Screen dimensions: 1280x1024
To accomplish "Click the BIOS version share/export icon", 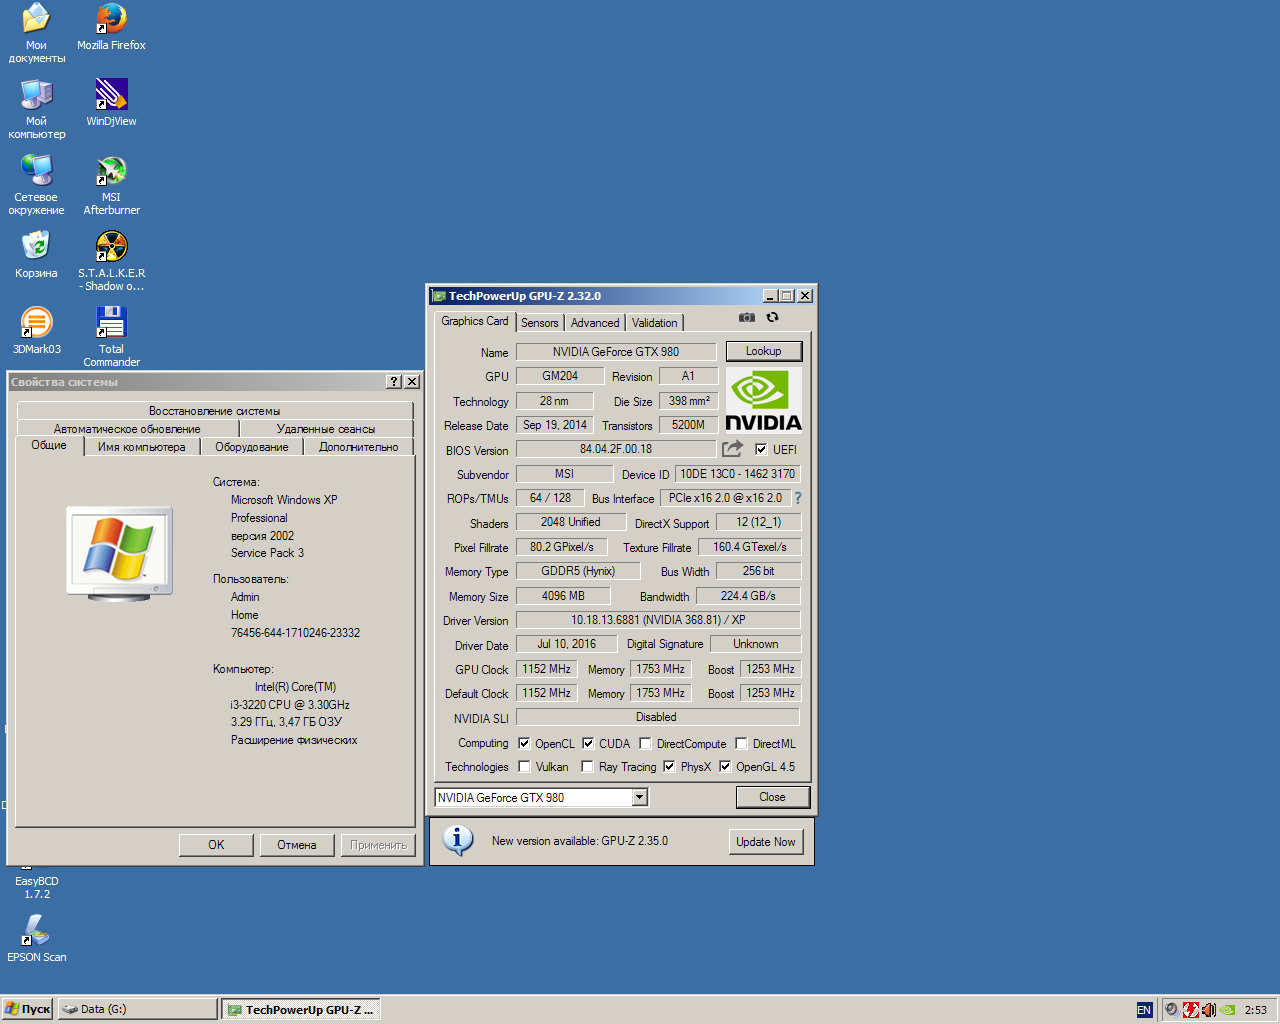I will (x=733, y=449).
